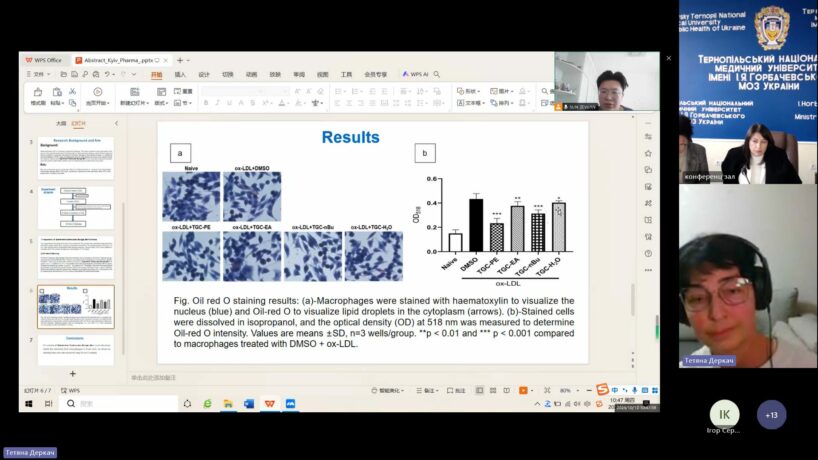Click the WPS icon in Windows taskbar
Screen dimensions: 818x460
tap(269, 403)
